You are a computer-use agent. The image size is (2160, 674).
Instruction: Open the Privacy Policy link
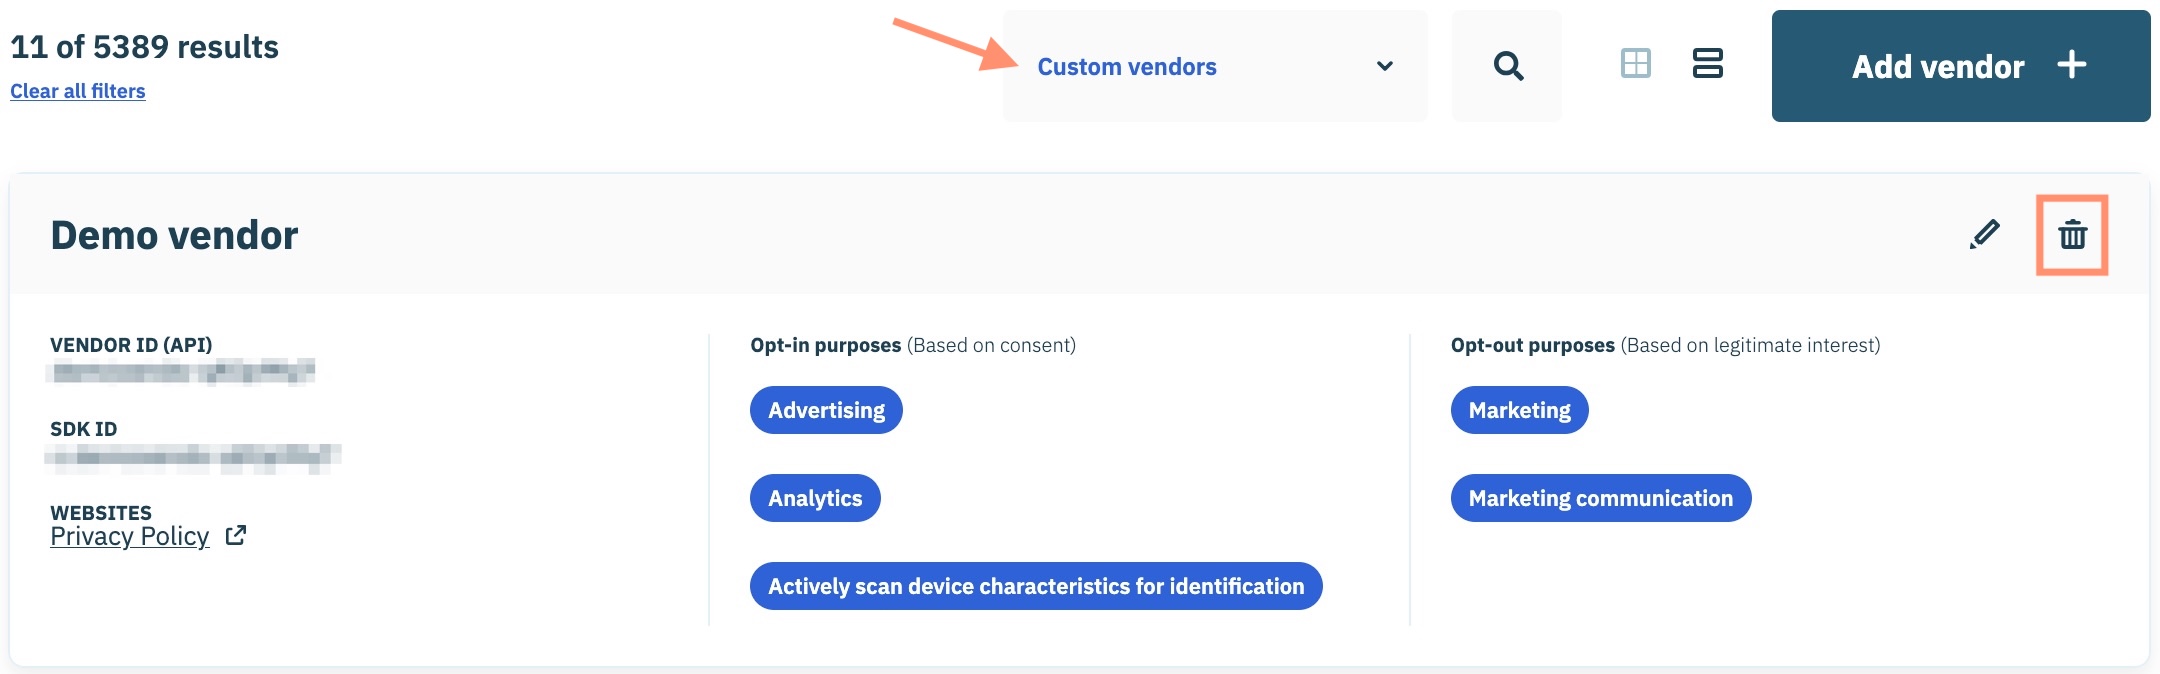pos(130,537)
